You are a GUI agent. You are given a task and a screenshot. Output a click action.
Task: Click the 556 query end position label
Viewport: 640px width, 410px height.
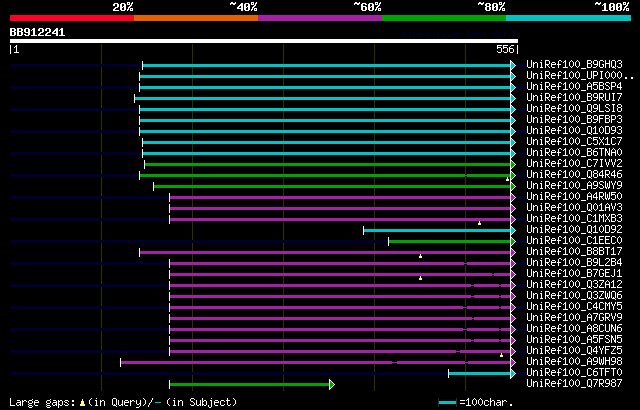pos(505,49)
